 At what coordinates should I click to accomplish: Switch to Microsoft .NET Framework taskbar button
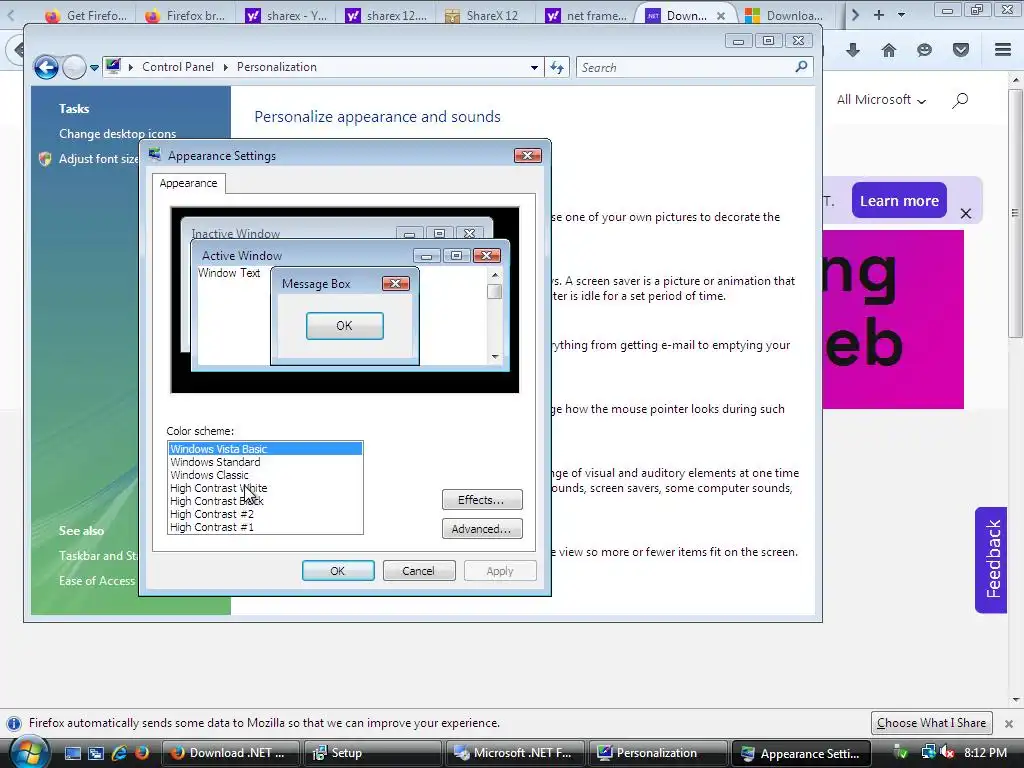[x=515, y=753]
